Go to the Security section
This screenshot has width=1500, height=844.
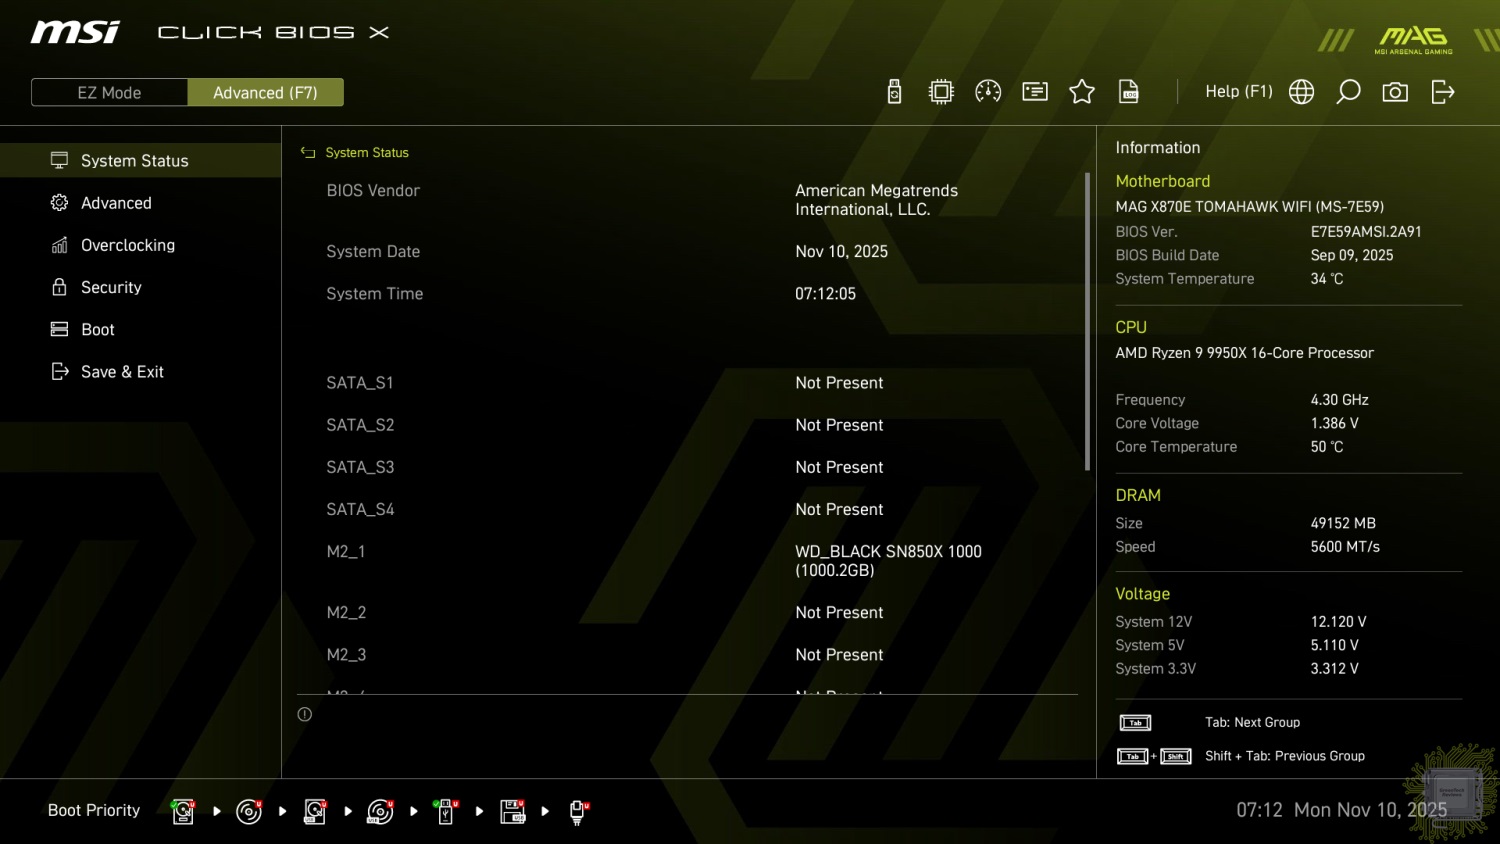click(111, 287)
